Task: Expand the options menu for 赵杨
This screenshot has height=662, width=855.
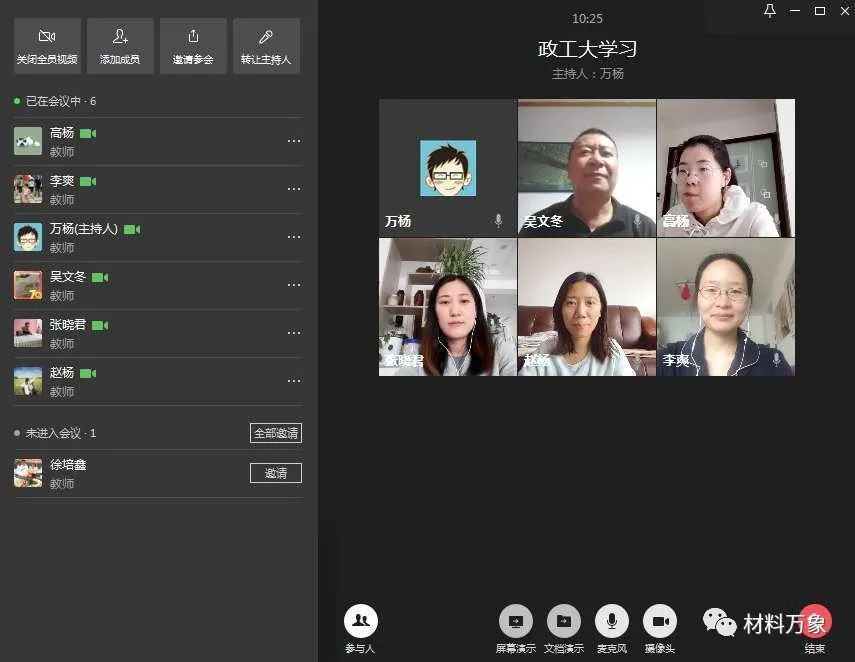Action: (x=293, y=381)
